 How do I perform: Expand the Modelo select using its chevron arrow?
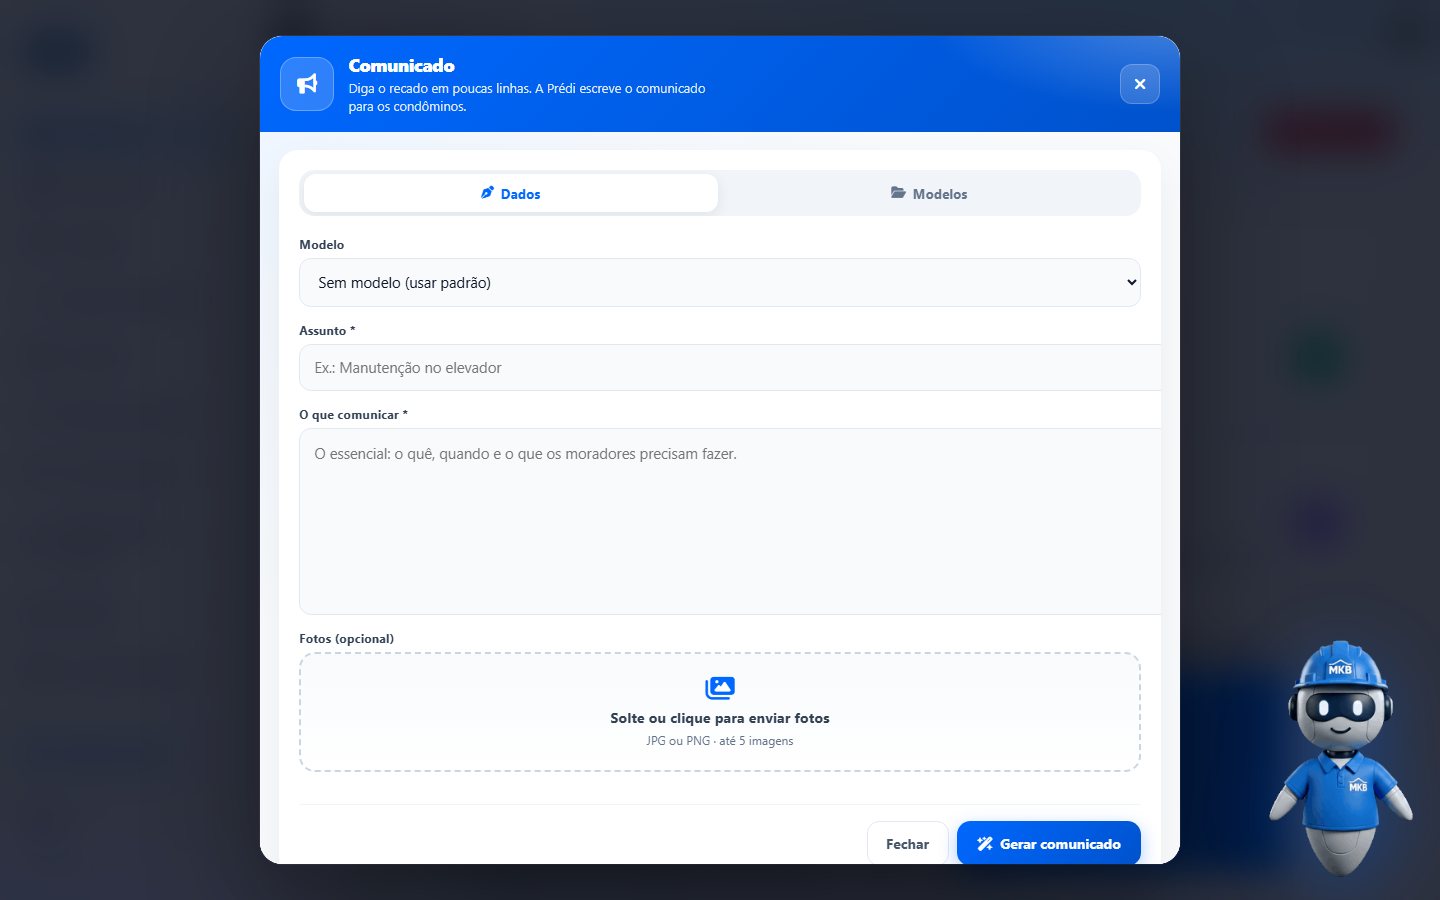(x=1131, y=283)
